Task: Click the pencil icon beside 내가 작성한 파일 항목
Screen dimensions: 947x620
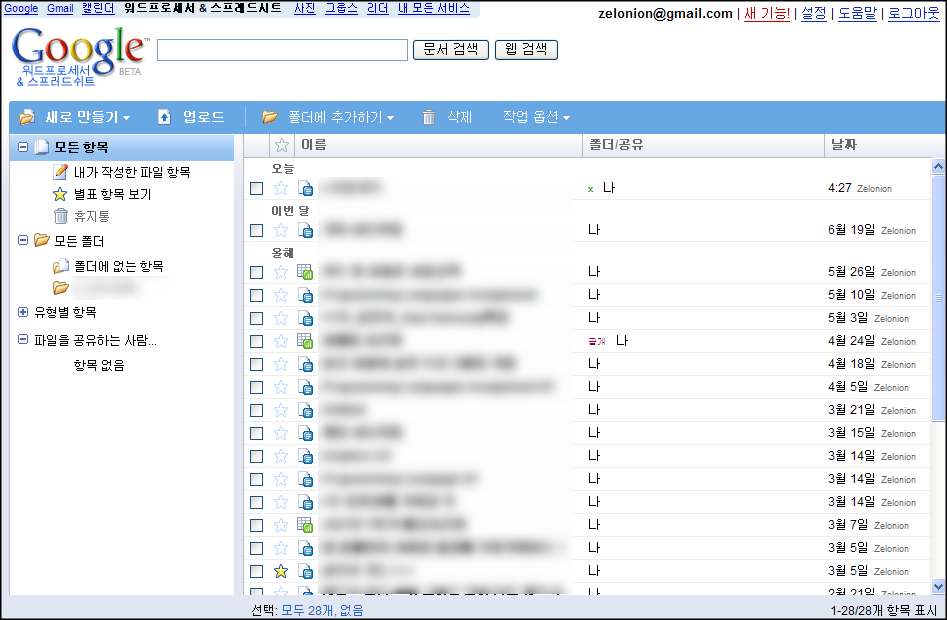Action: (x=60, y=171)
